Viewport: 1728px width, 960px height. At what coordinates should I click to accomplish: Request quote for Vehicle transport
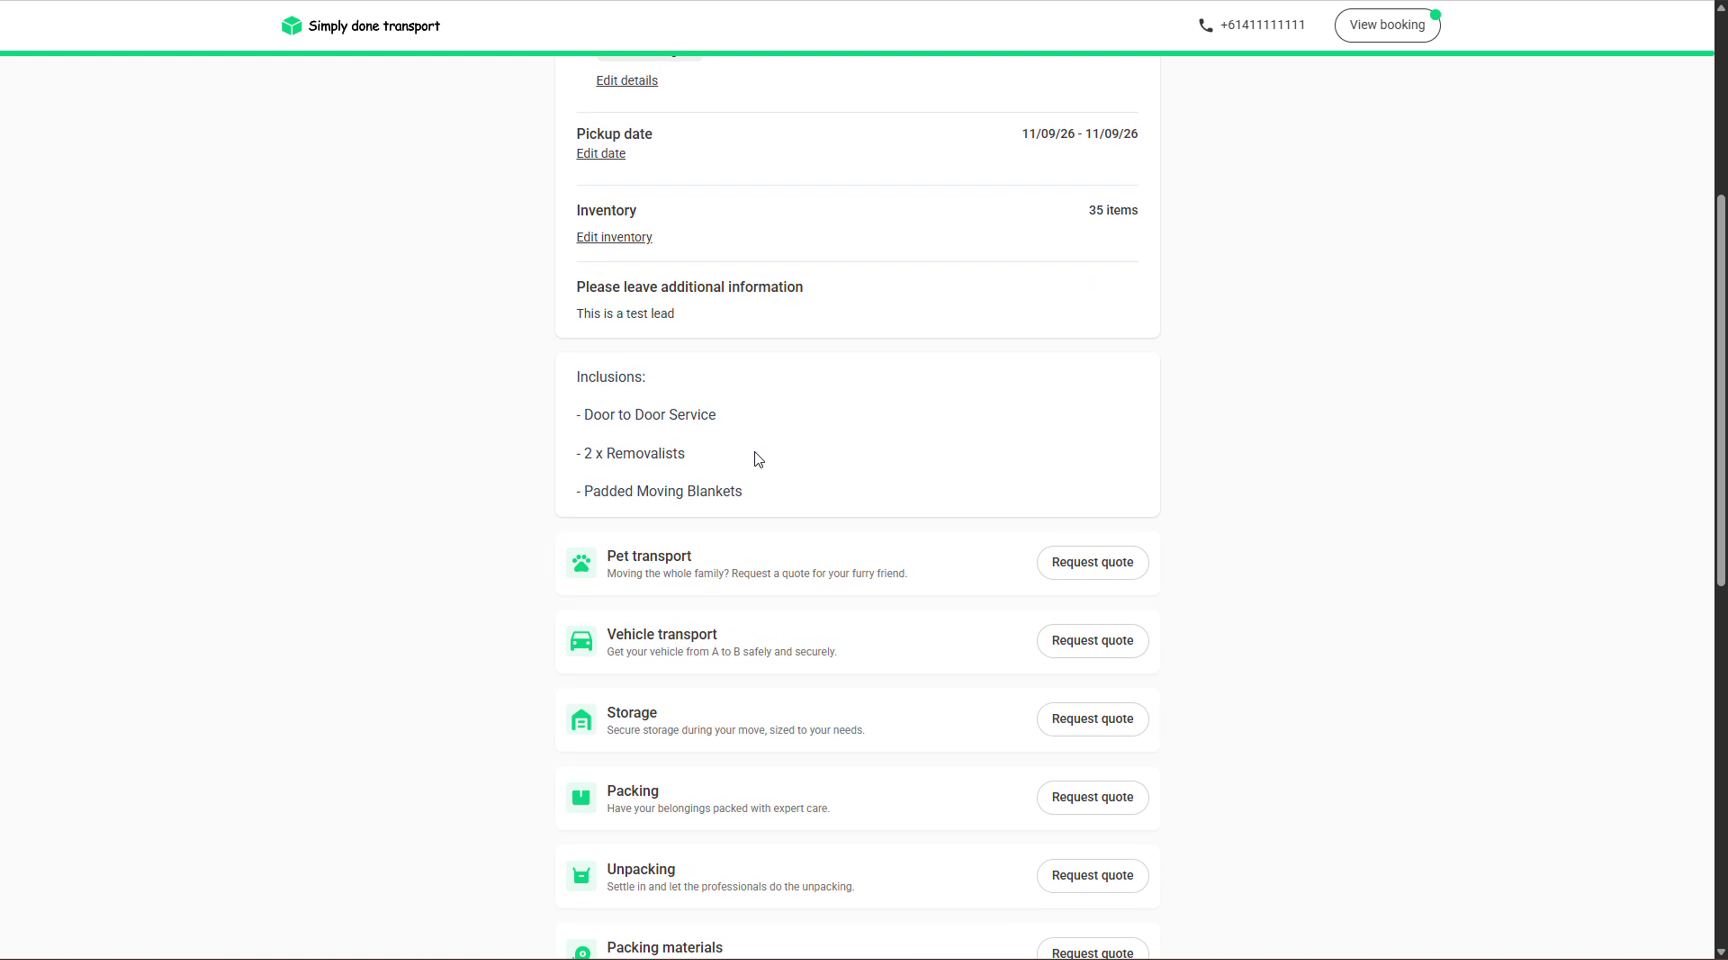(1092, 641)
